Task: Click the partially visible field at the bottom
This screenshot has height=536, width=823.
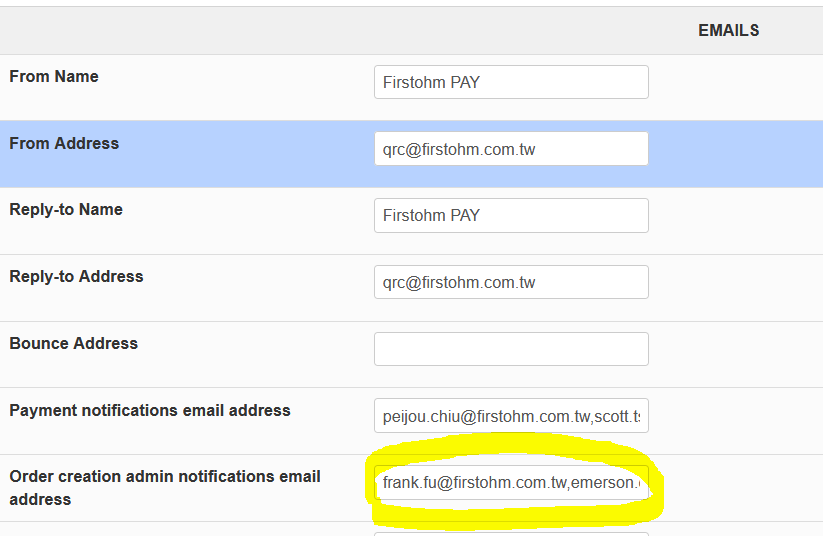Action: (x=511, y=533)
